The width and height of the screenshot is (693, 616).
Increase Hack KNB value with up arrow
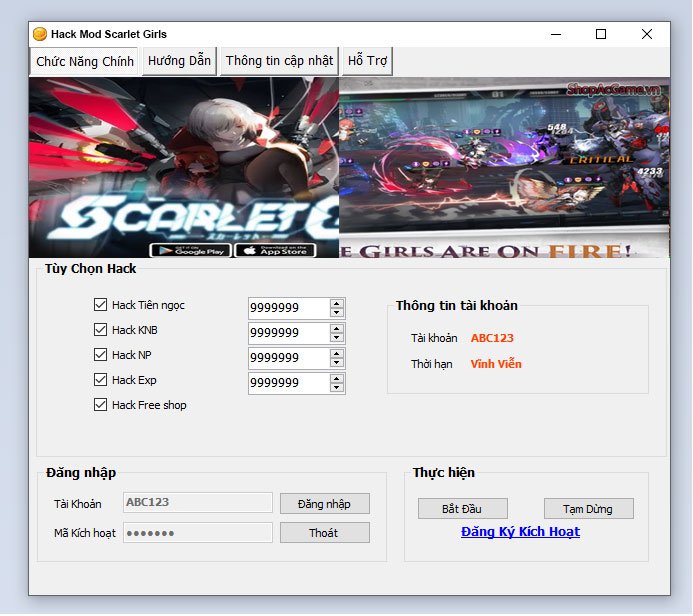[x=337, y=328]
